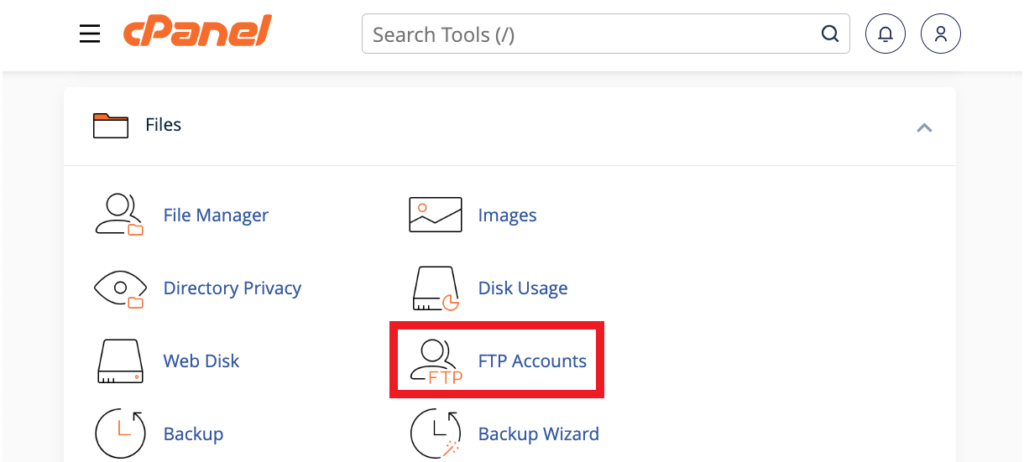1024x462 pixels.
Task: Open the user account menu
Action: coord(940,33)
